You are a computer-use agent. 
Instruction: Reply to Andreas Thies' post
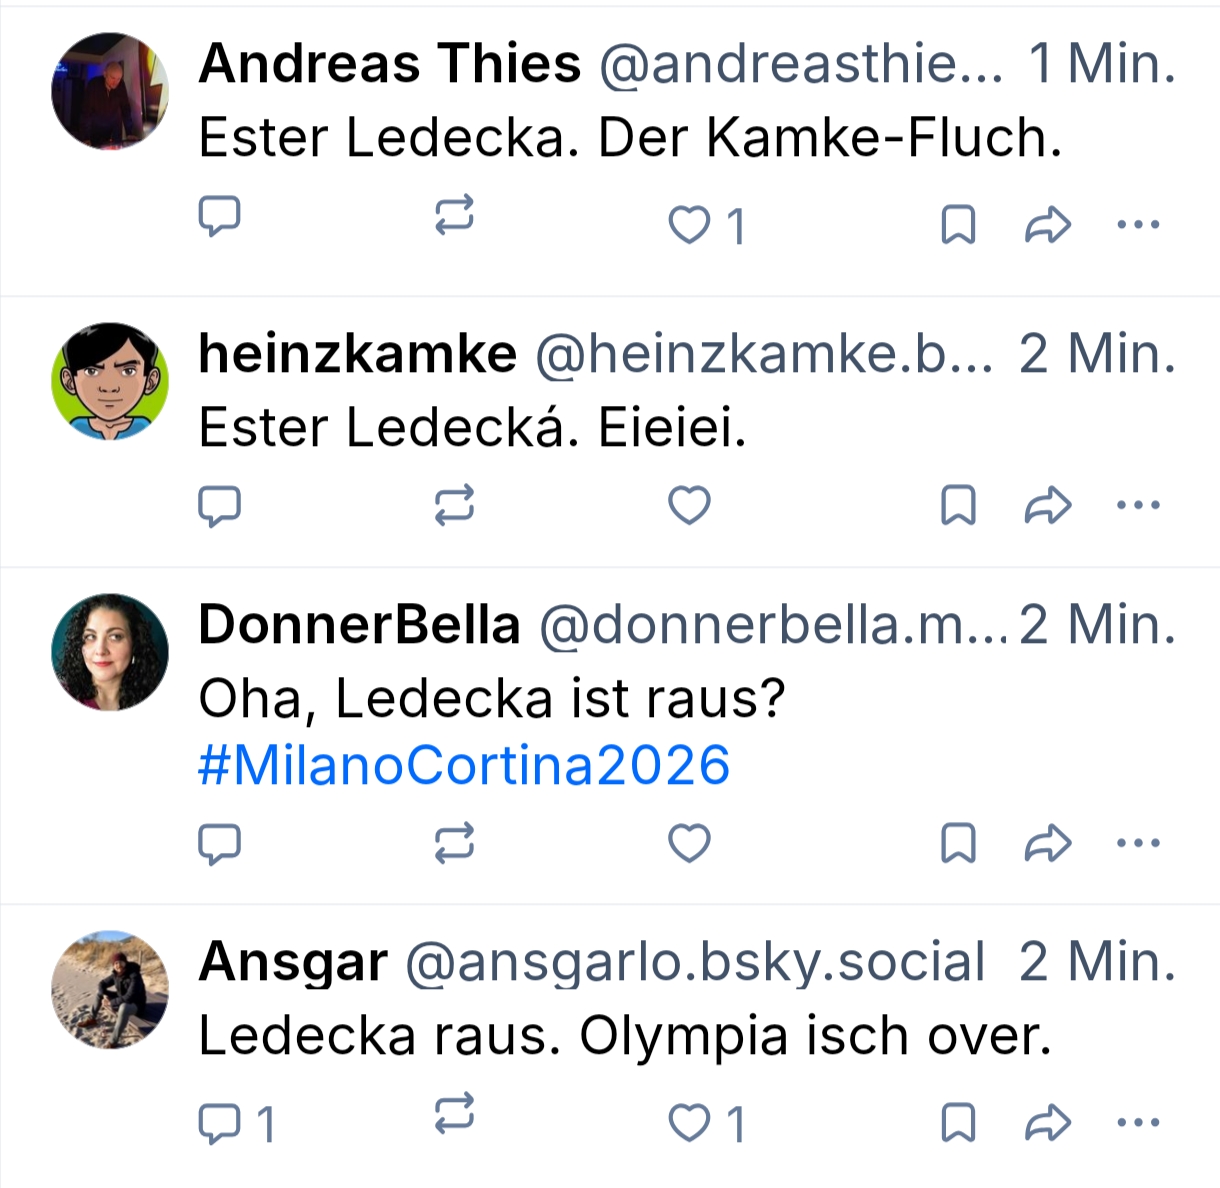click(220, 216)
